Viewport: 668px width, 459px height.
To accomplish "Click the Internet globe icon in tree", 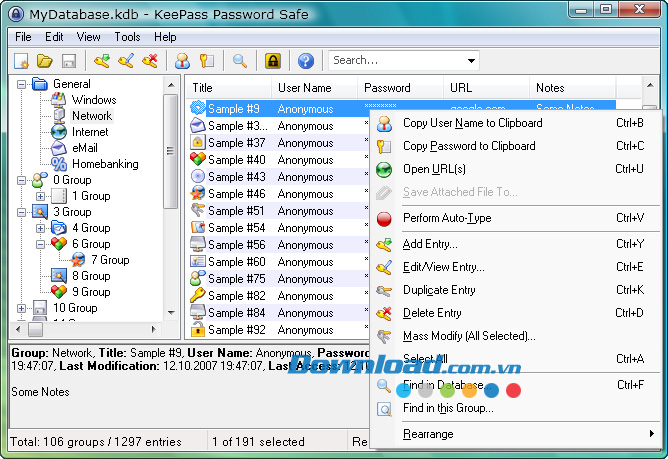I will (58, 132).
